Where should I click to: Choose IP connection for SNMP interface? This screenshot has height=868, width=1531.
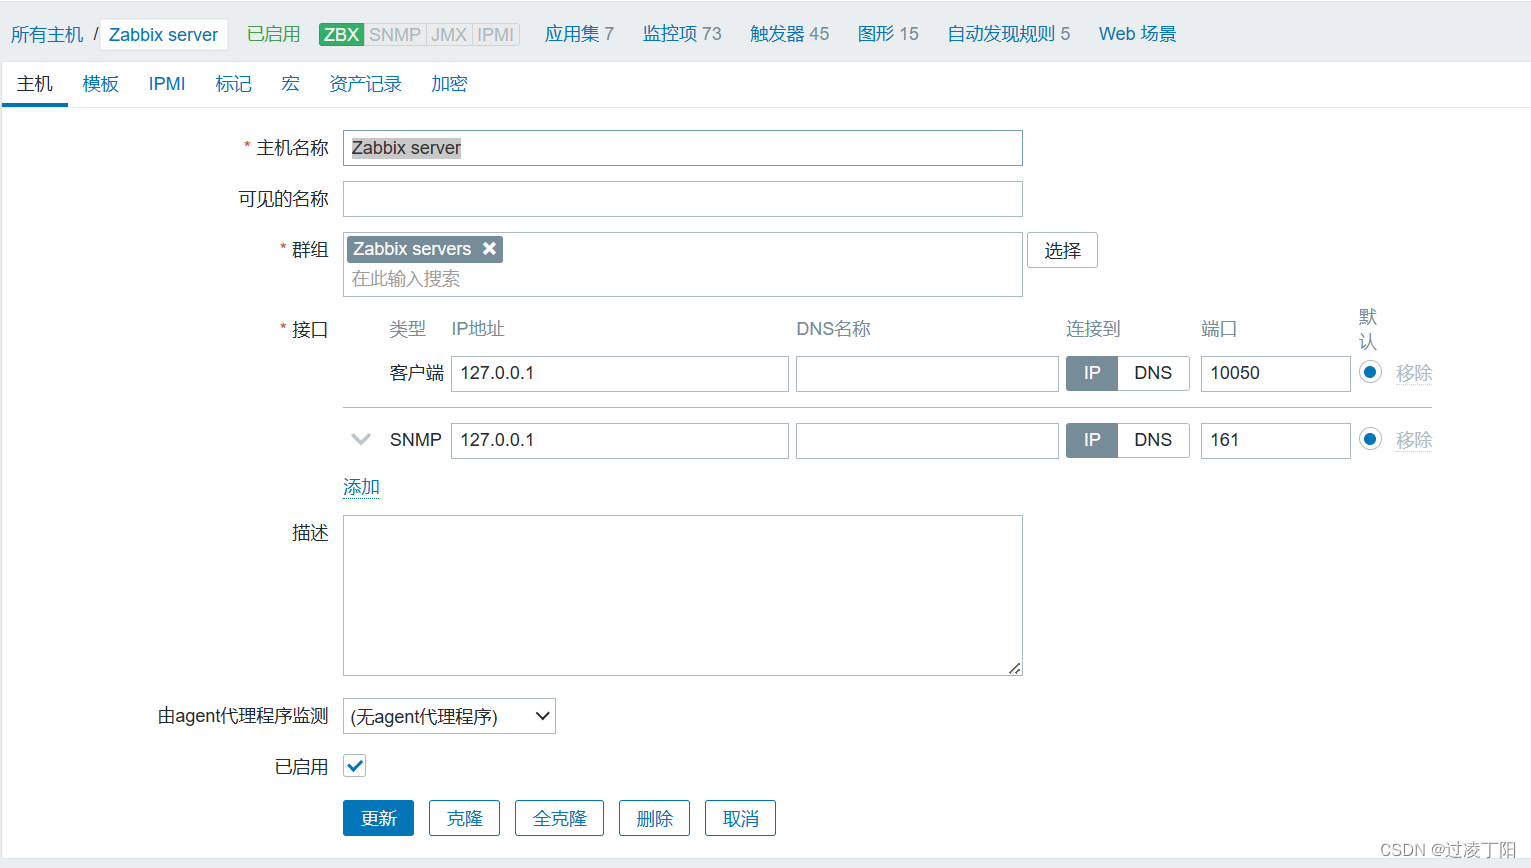tap(1092, 440)
